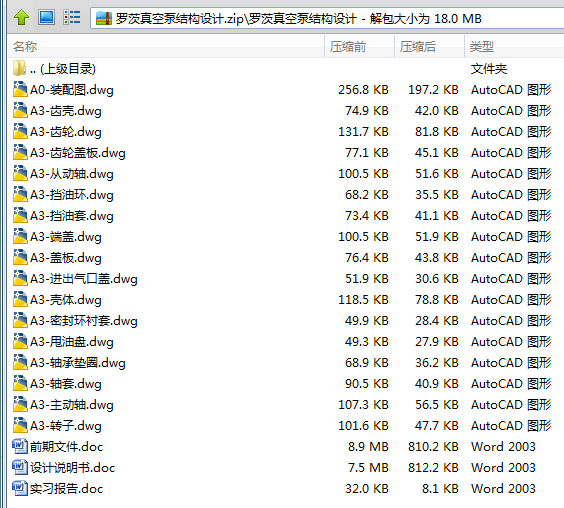Click the A3-进出气口盖.dwg file icon

[x=20, y=278]
